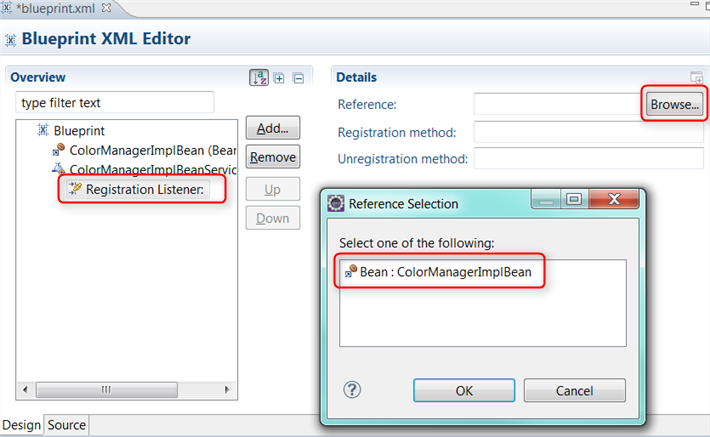Click the ColorManagerImplBeanService icon in tree
Image resolution: width=710 pixels, height=437 pixels.
[x=59, y=169]
